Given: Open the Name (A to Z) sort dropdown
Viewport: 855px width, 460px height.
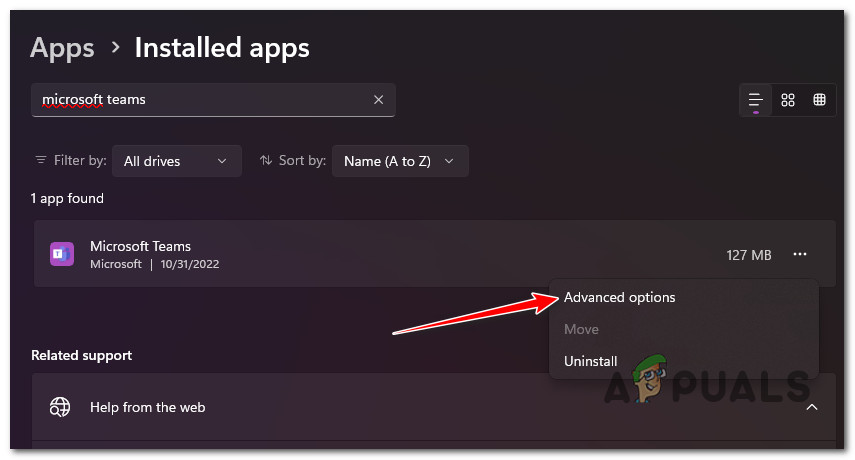Looking at the screenshot, I should [400, 161].
